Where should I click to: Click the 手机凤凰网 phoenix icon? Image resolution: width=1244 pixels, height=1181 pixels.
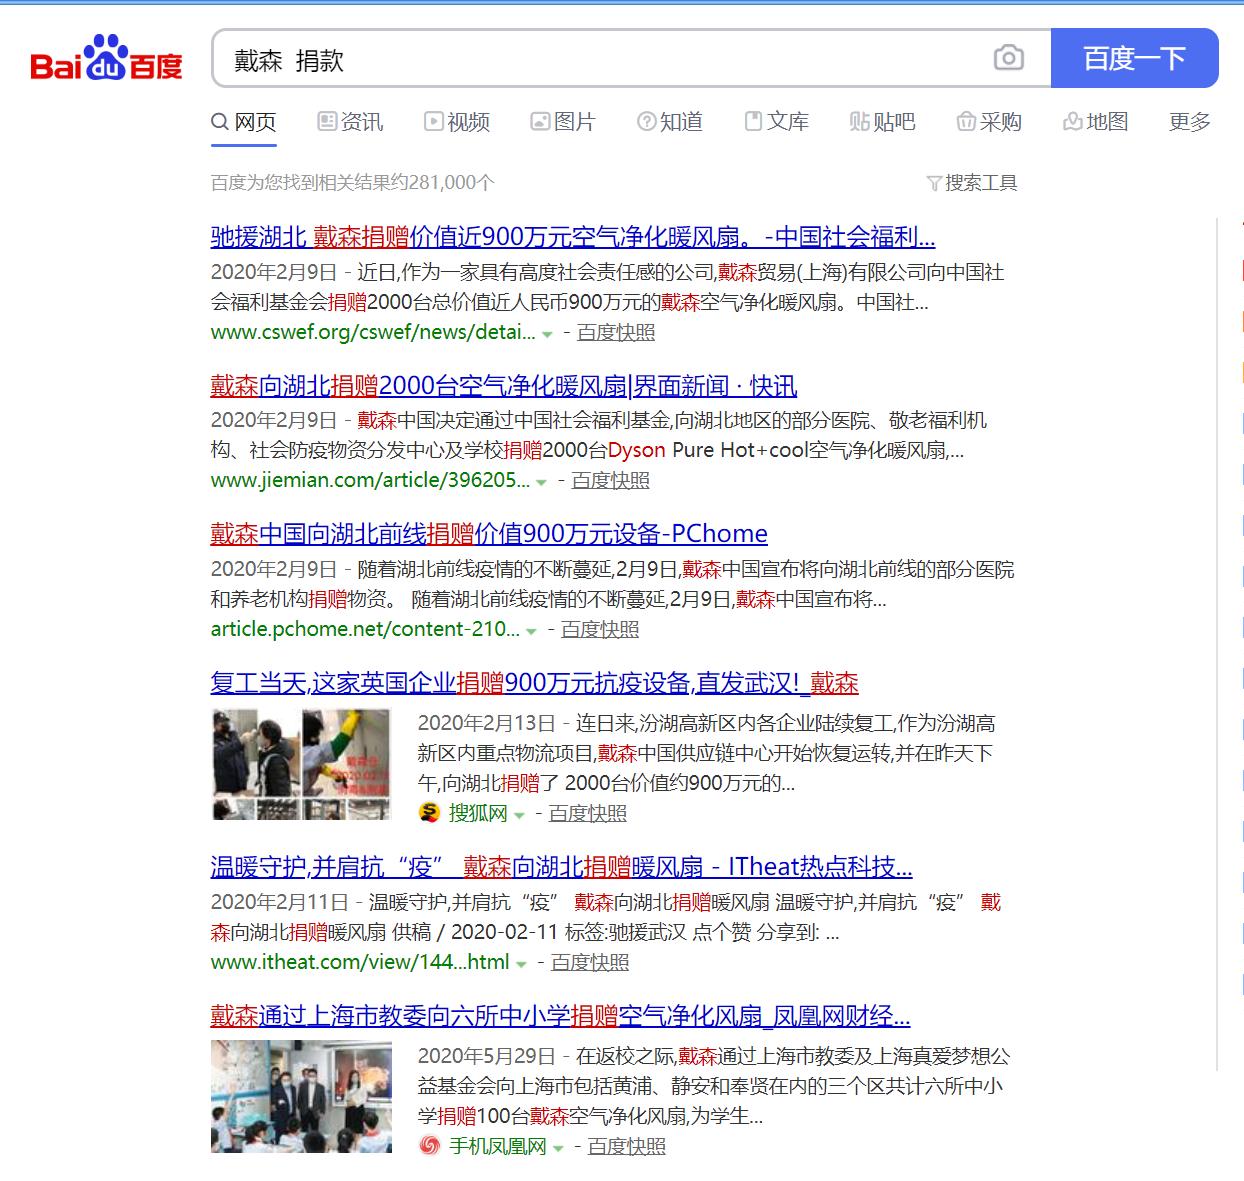pos(428,1148)
